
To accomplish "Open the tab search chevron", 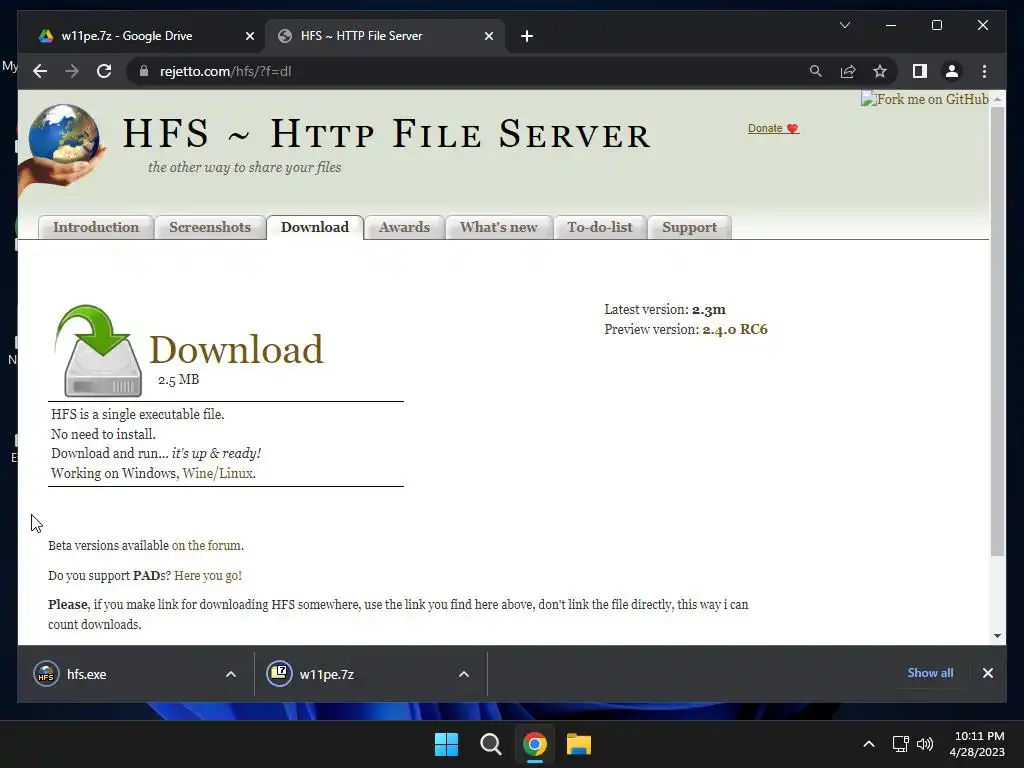I will 844,25.
